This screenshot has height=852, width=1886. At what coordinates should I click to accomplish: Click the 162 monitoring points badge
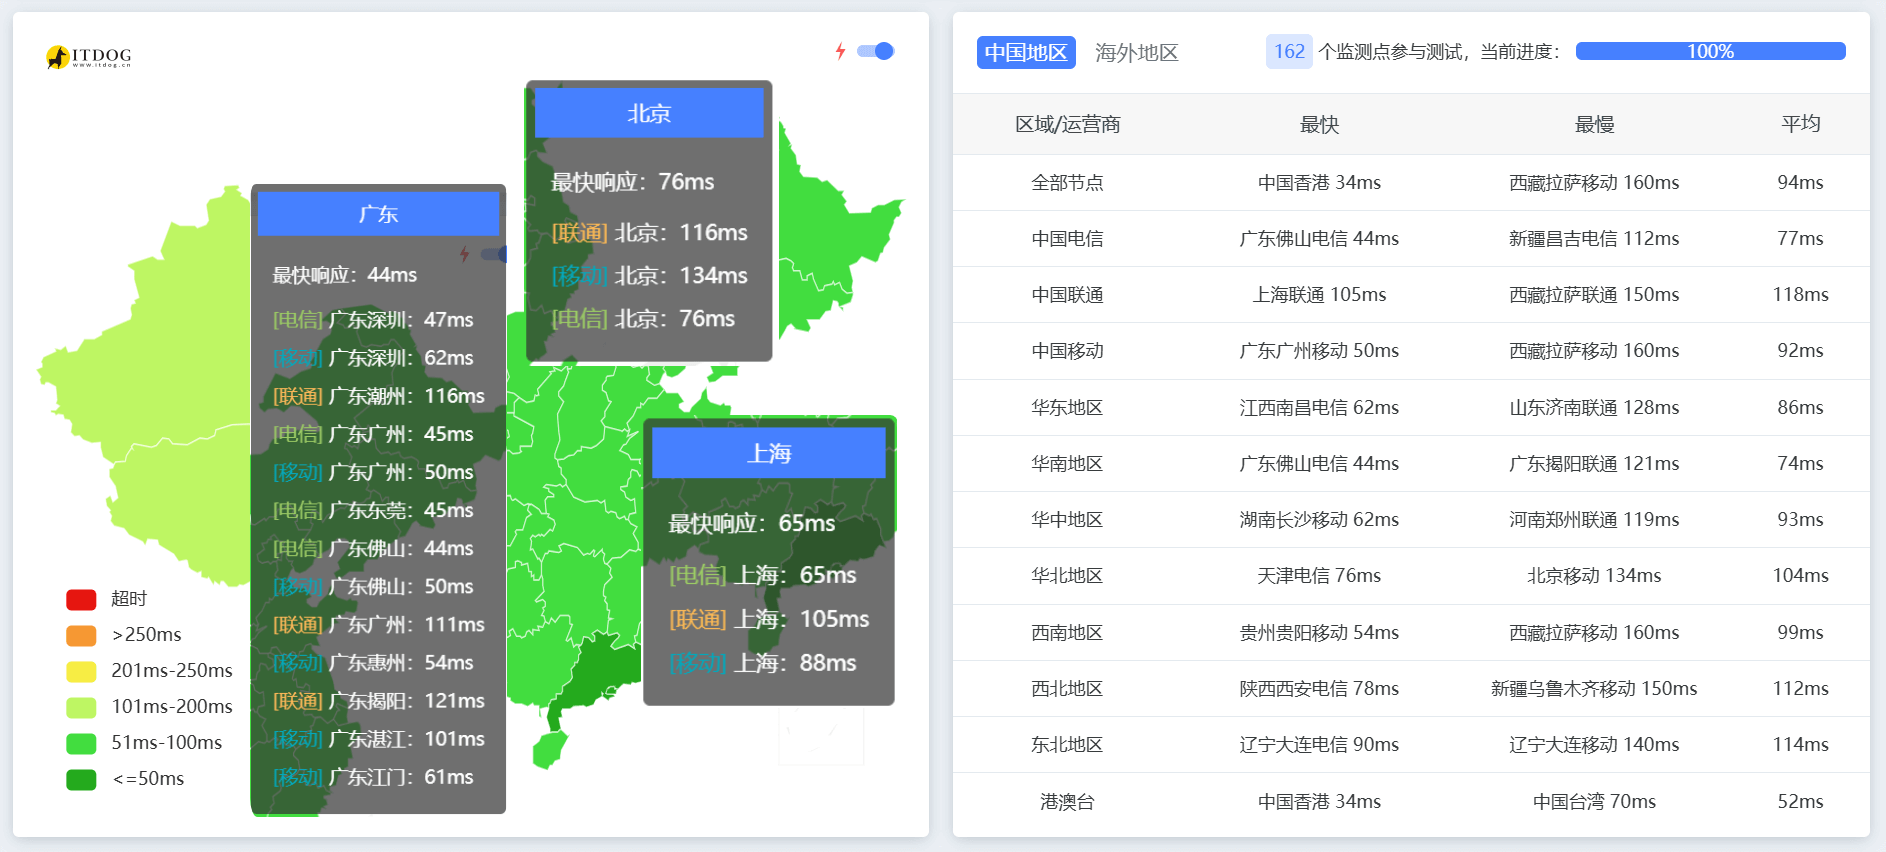tap(1288, 51)
